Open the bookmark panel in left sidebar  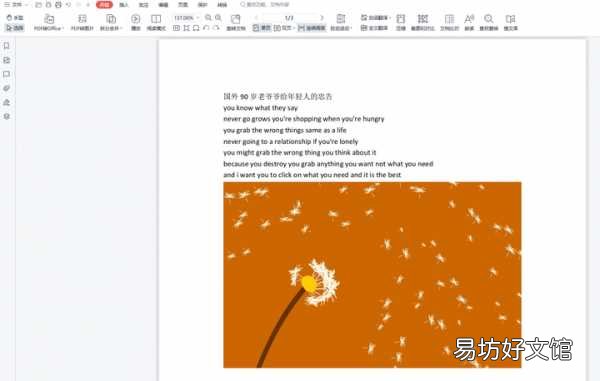click(x=7, y=46)
